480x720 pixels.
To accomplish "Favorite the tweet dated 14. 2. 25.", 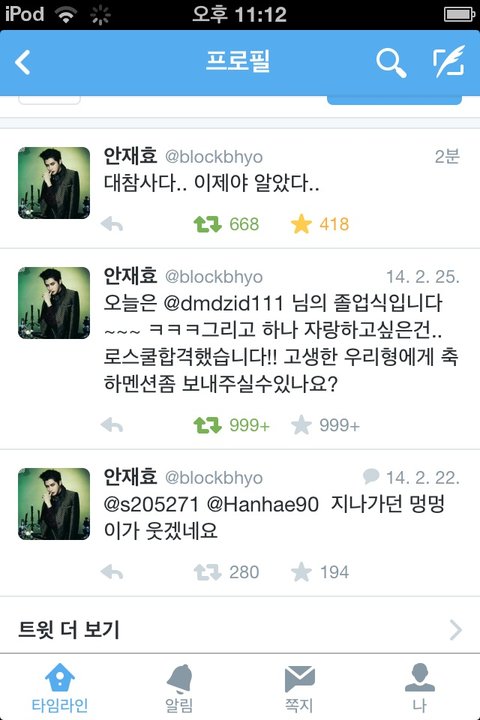I will coord(301,425).
